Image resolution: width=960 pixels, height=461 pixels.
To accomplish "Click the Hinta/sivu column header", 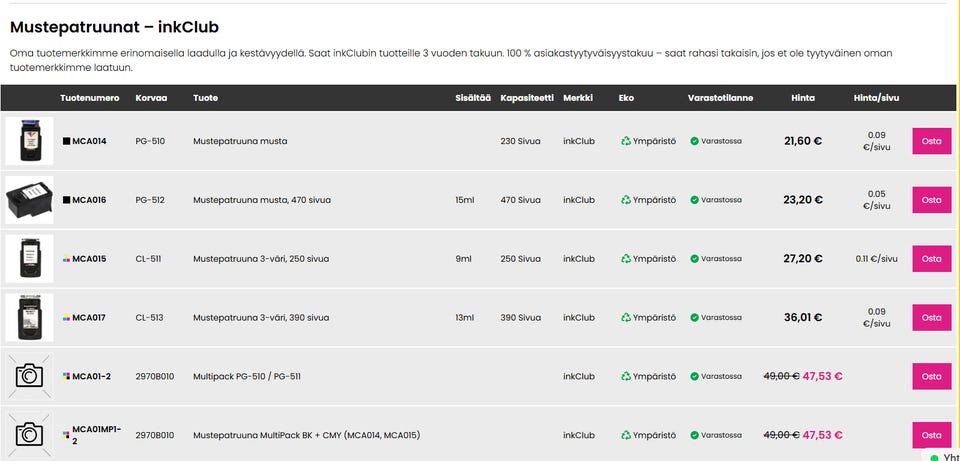I will tap(876, 98).
